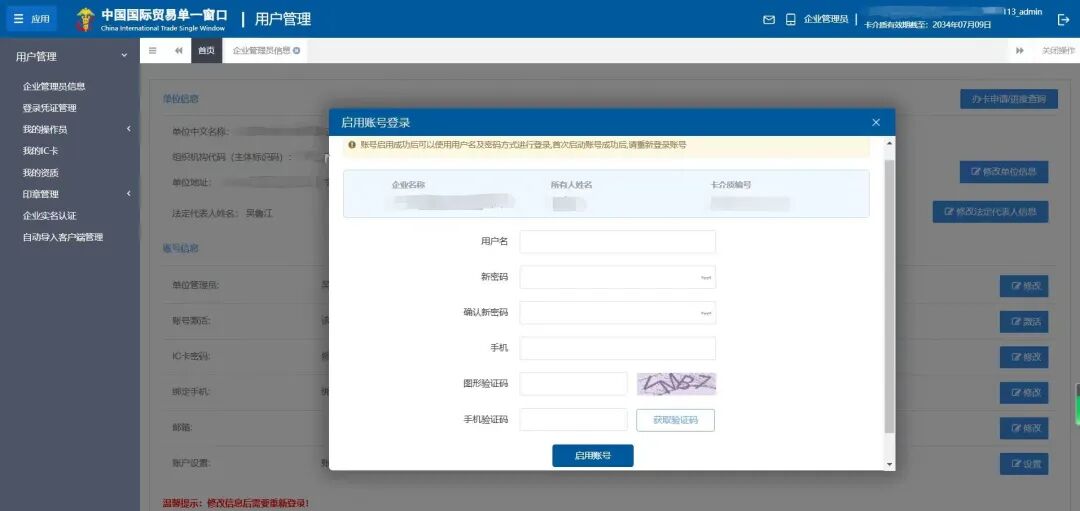
Task: Open 登录凭证管理 in the sidebar
Action: (x=50, y=108)
